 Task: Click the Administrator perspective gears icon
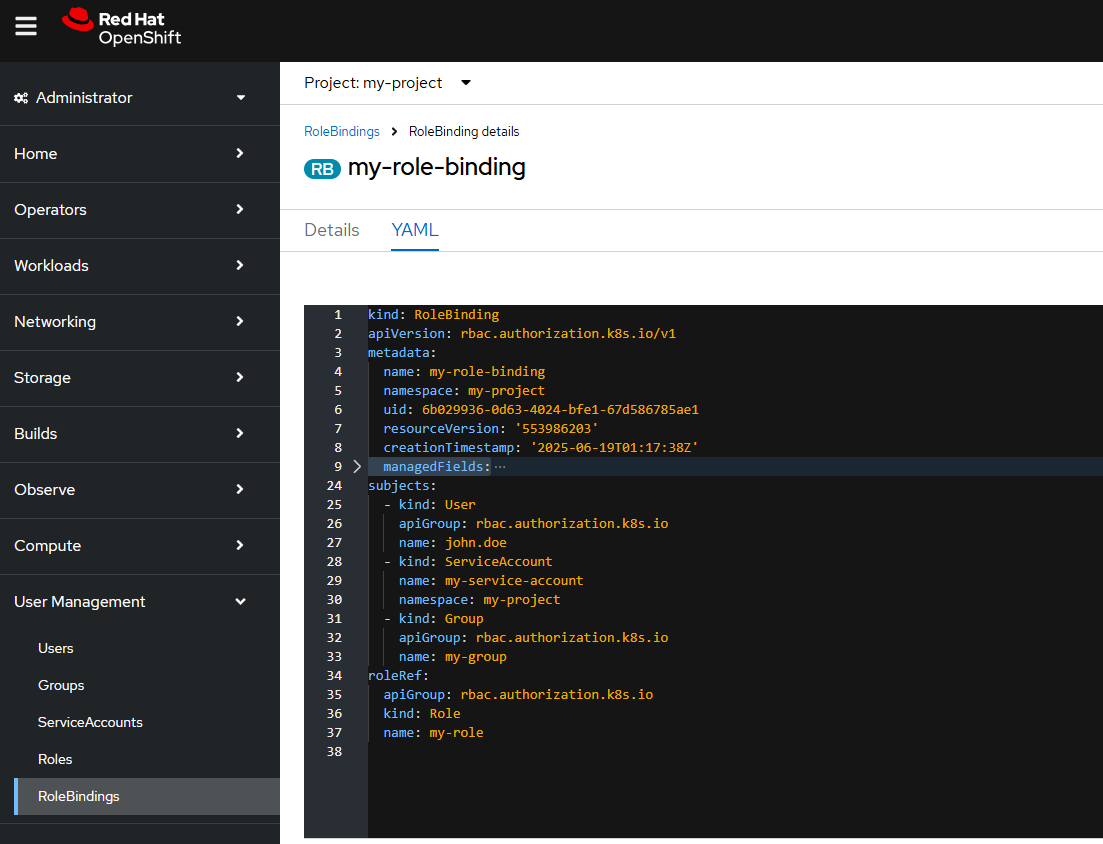tap(21, 98)
